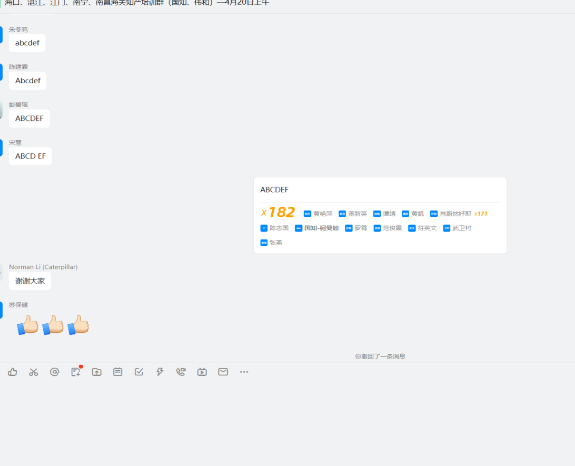Open the icon with red notification dot
The height and width of the screenshot is (466, 575).
tap(76, 372)
